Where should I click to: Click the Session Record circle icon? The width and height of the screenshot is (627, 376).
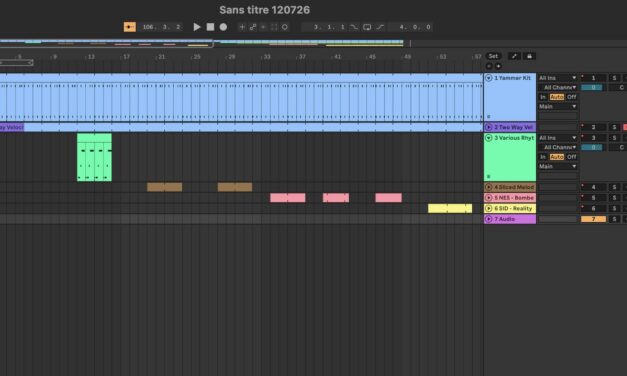coord(285,27)
